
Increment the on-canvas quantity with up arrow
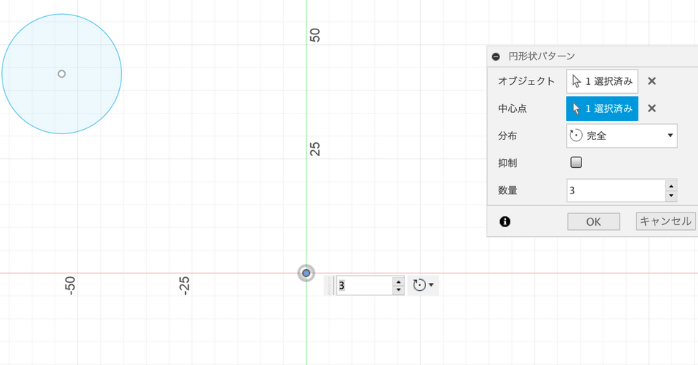point(398,281)
